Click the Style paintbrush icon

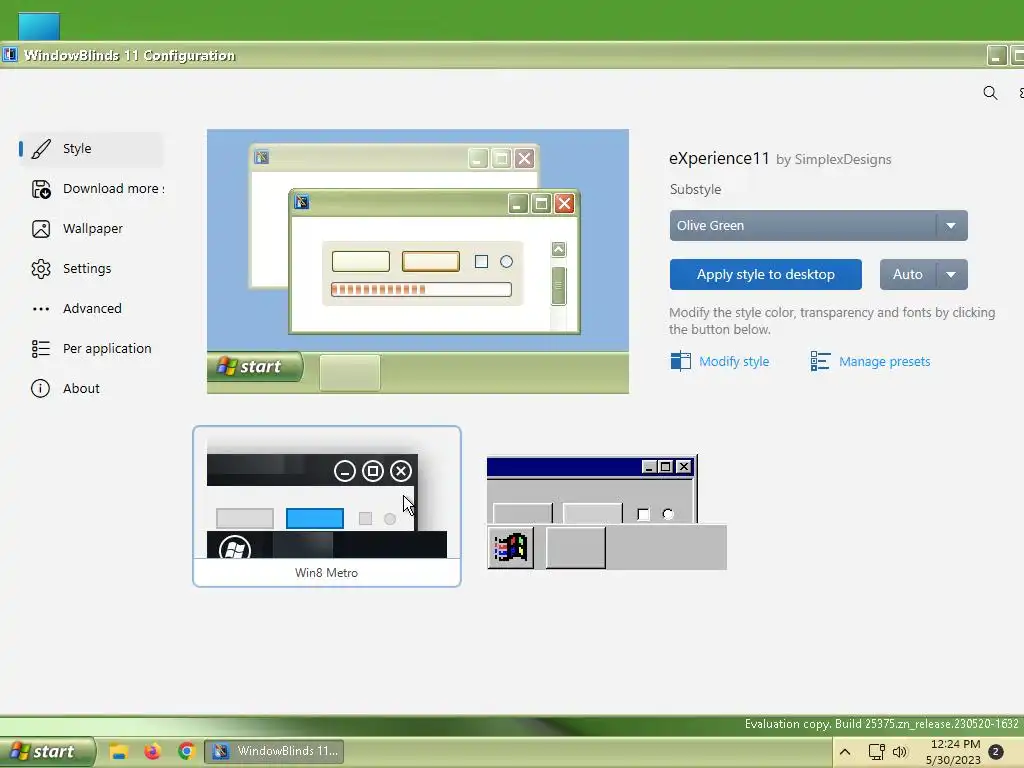[x=40, y=149]
